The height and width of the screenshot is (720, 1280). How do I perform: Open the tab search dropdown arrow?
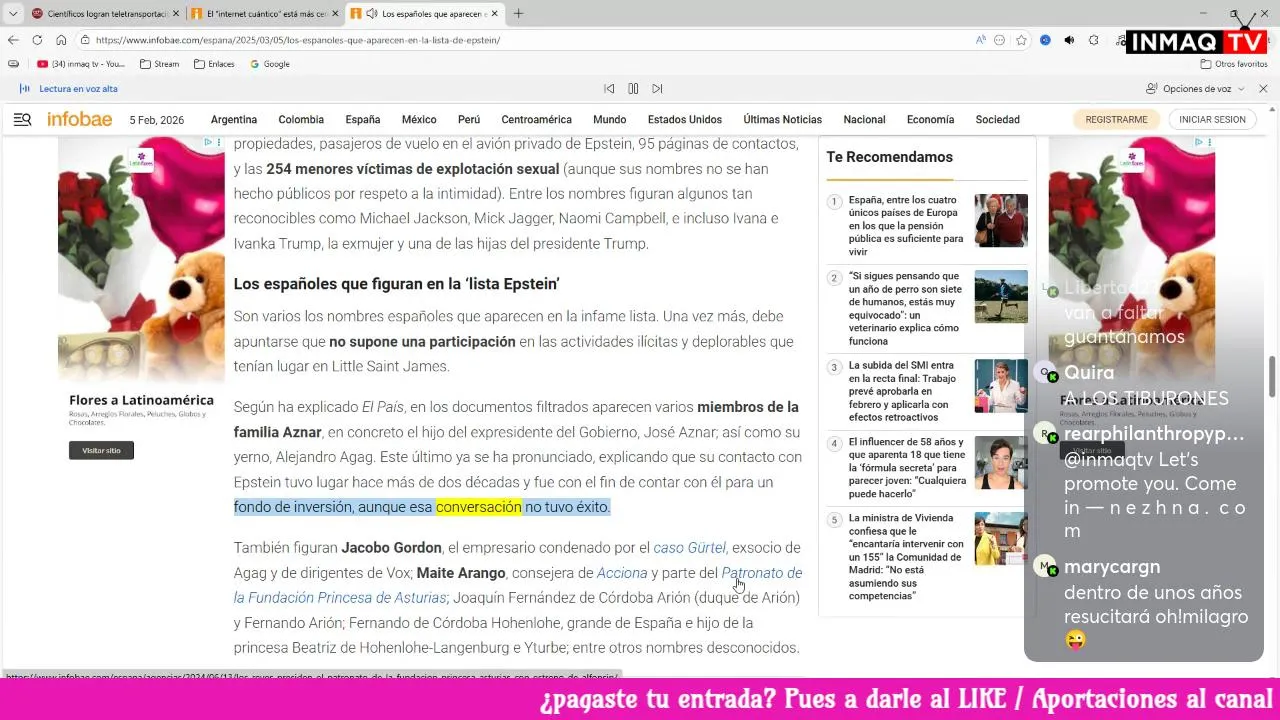click(13, 14)
